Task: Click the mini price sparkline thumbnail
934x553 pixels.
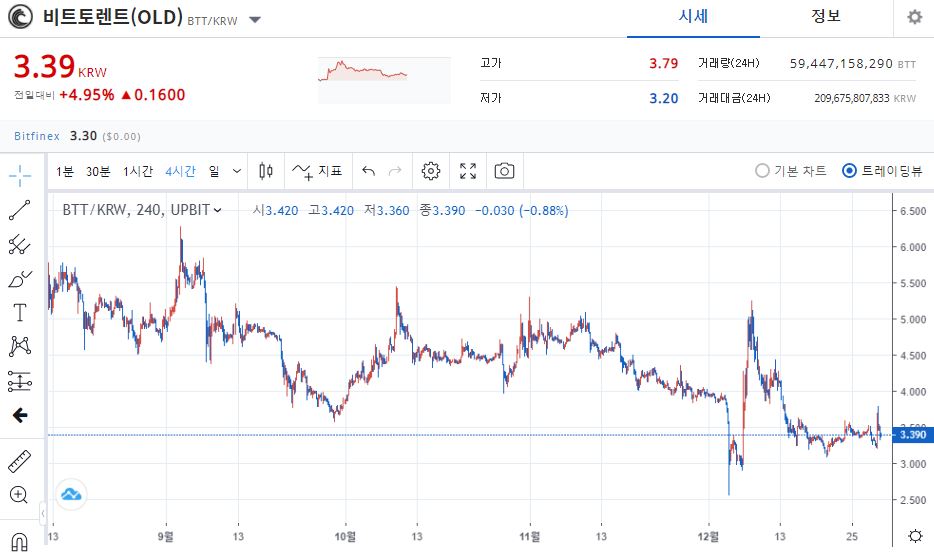Action: (384, 80)
